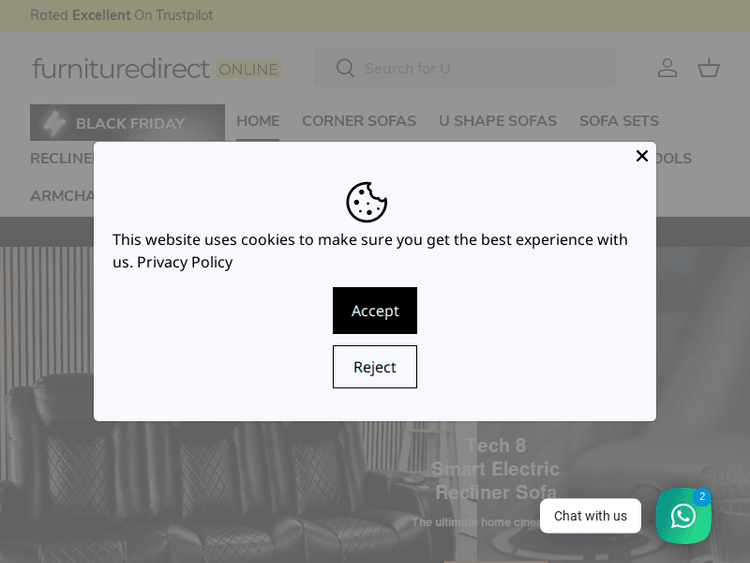Open the shopping basket icon
750x563 pixels.
pos(709,68)
